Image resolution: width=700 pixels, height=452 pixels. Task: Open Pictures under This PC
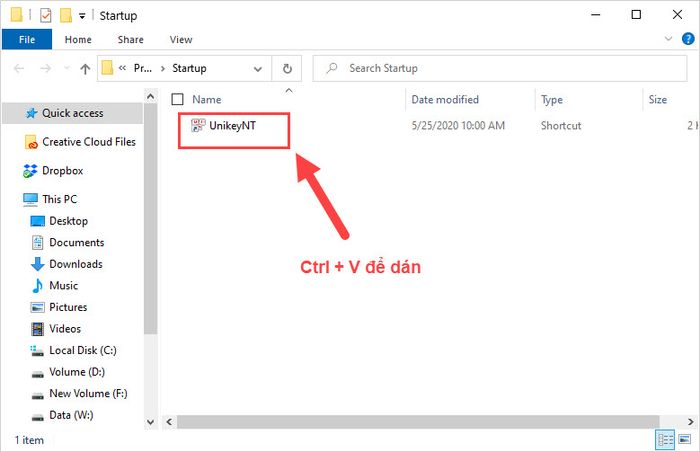tap(68, 307)
